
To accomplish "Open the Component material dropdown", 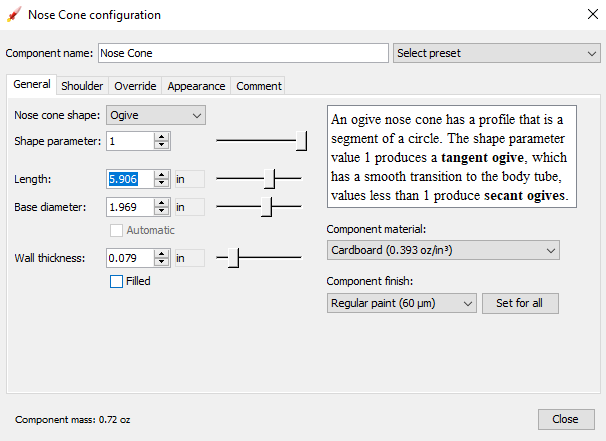I will coord(442,251).
